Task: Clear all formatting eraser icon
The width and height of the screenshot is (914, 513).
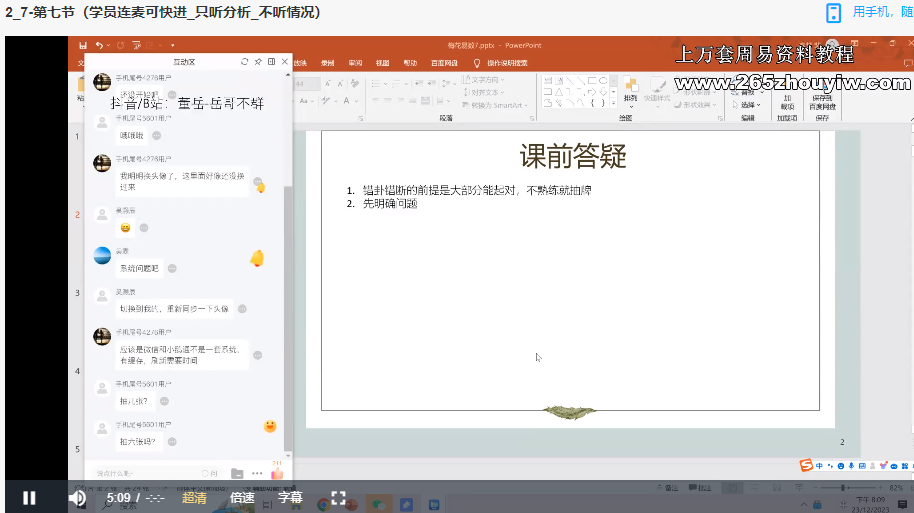Action: coord(355,84)
